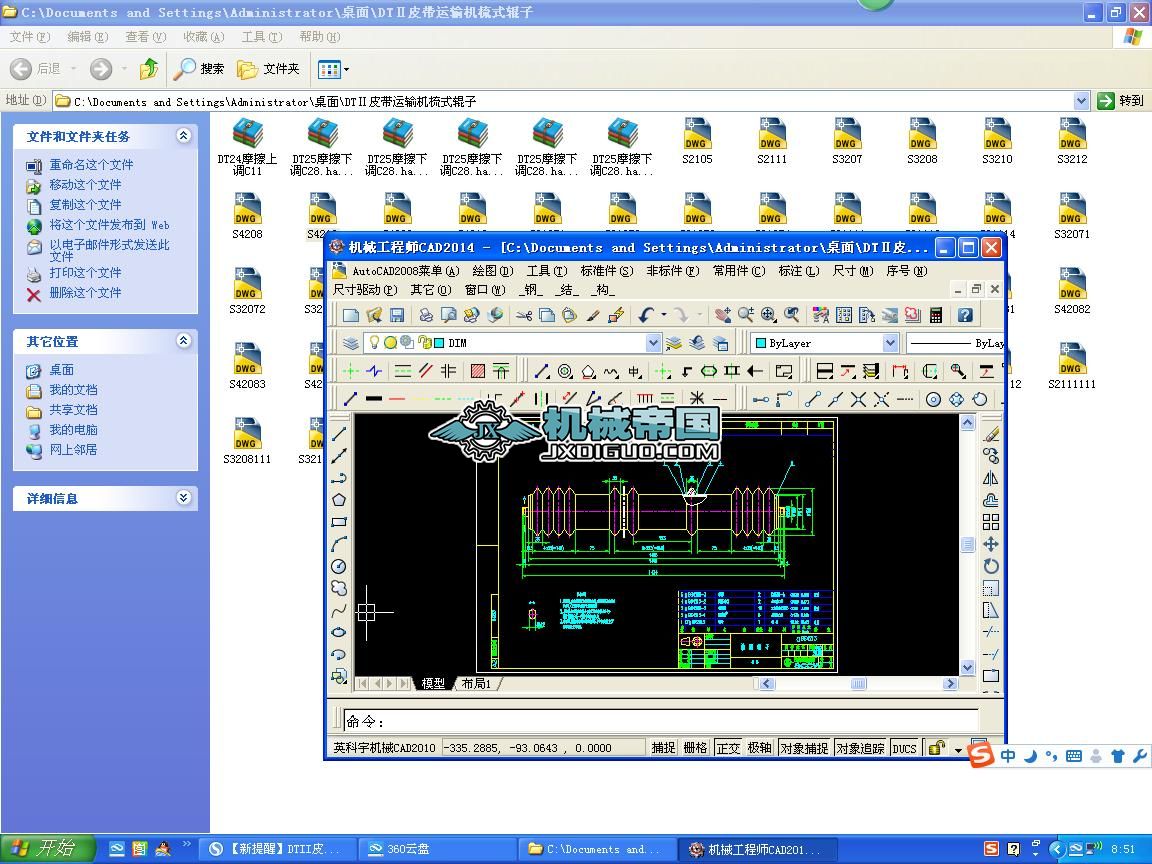The image size is (1152, 864).
Task: Click the 重命名这个文件 link
Action: click(91, 165)
